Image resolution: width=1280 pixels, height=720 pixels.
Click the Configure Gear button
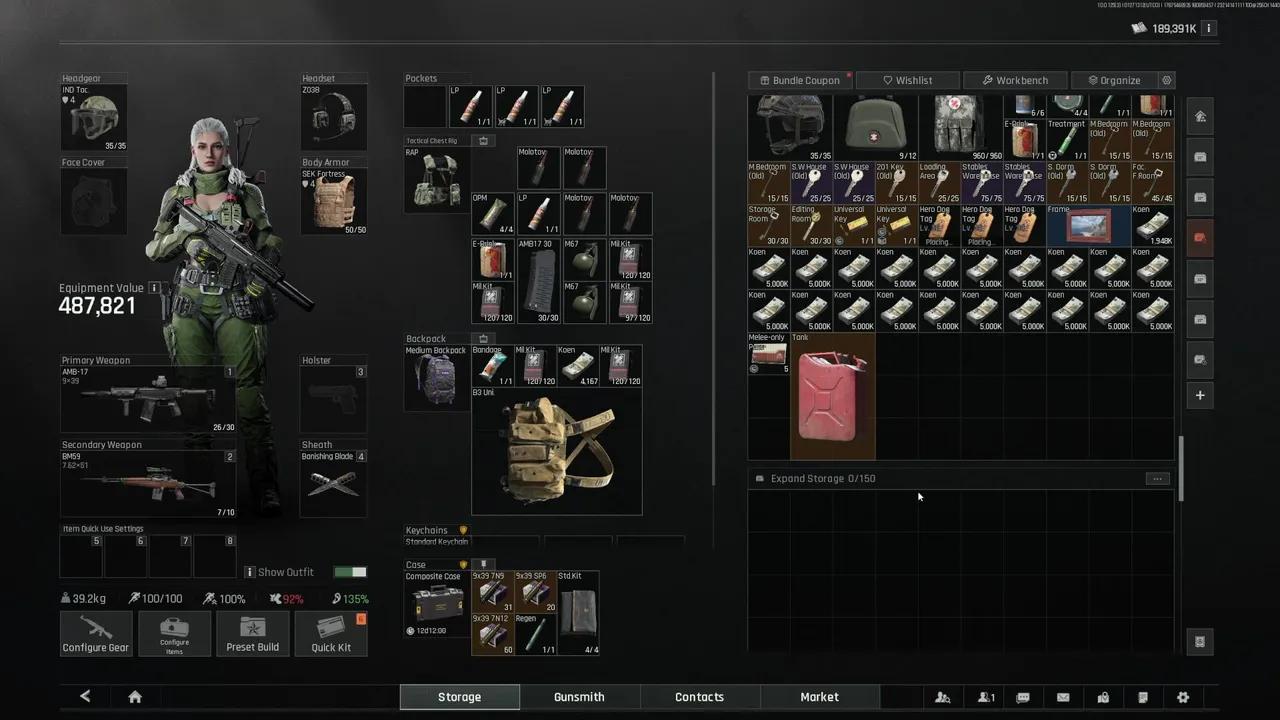(x=96, y=634)
